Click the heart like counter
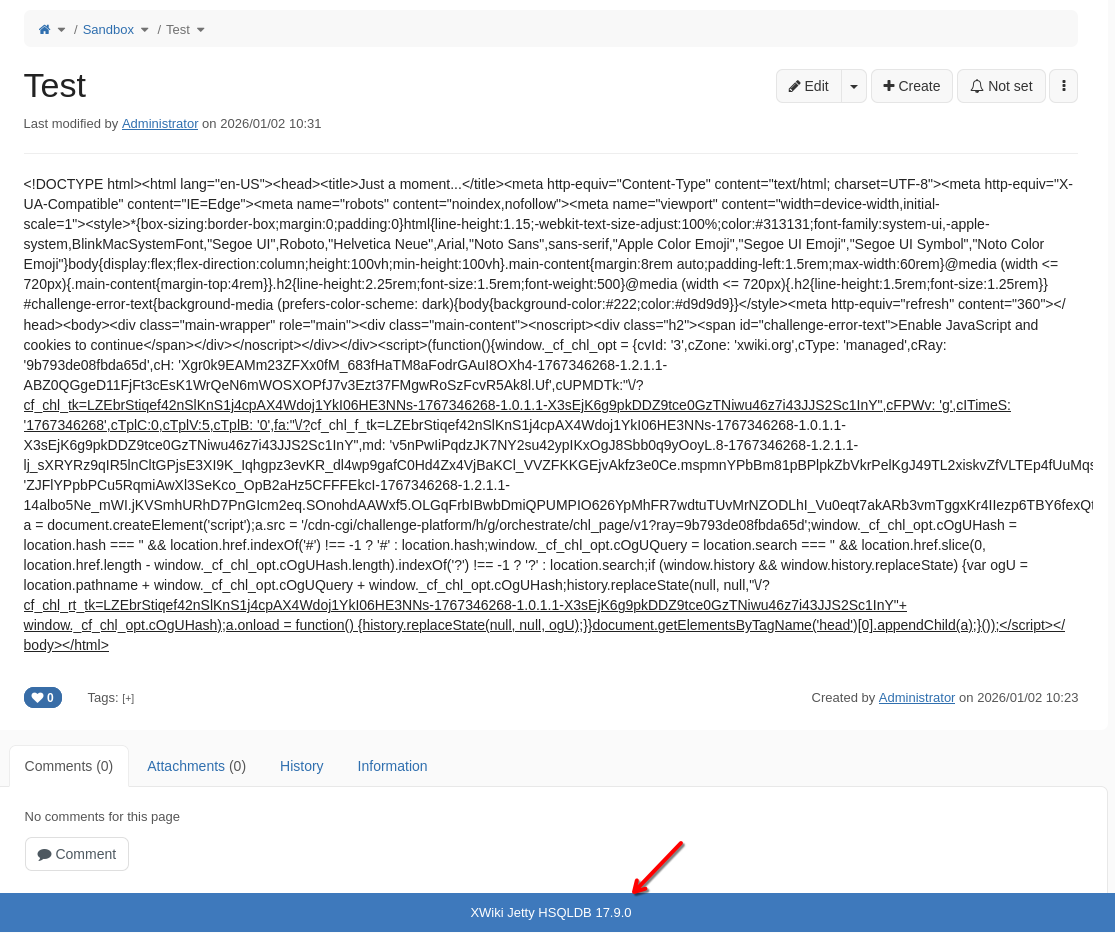 (x=43, y=698)
